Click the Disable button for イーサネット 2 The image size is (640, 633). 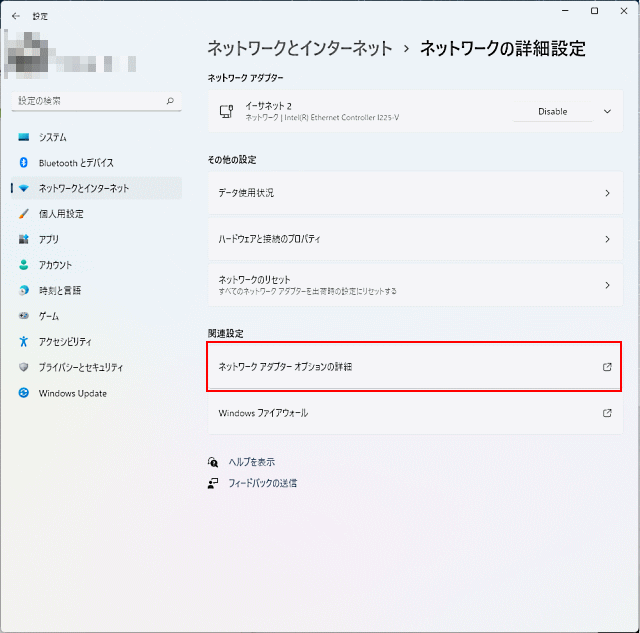(x=553, y=111)
